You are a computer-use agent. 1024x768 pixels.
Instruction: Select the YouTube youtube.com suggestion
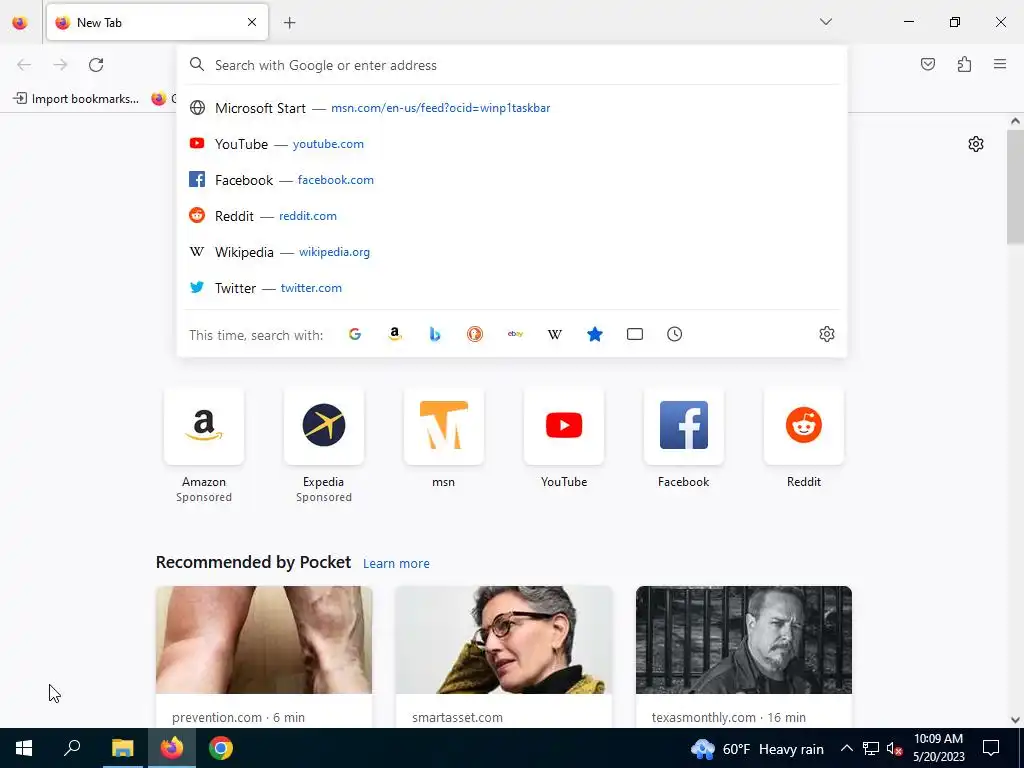(x=512, y=144)
